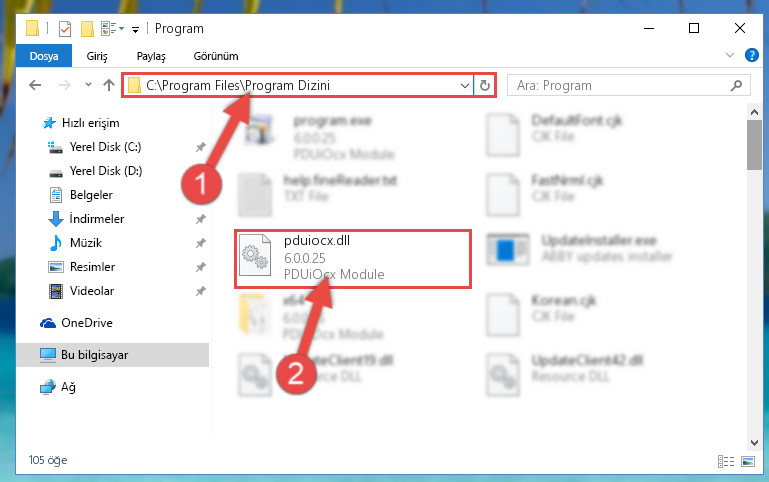The width and height of the screenshot is (769, 482).
Task: Open the Help question mark icon
Action: (x=751, y=55)
